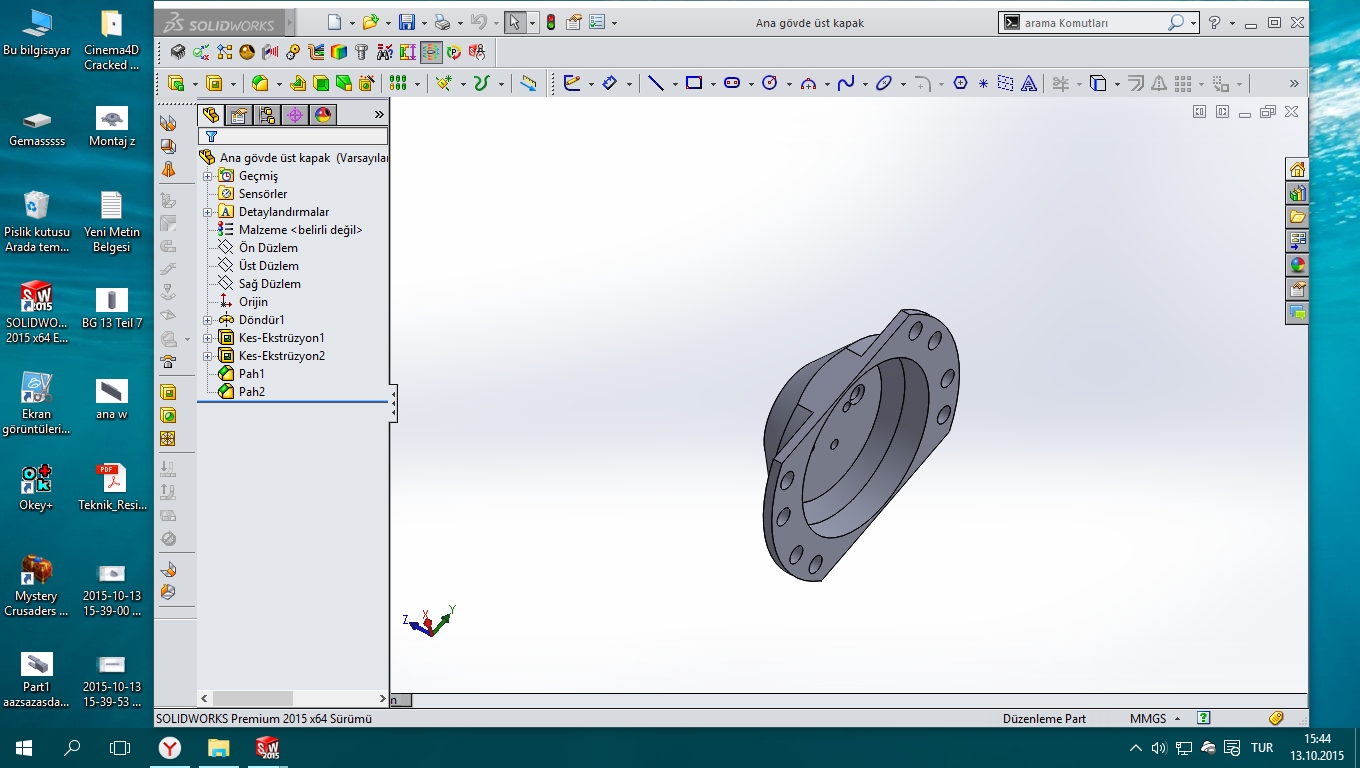Click the Open file folder icon
Image resolution: width=1360 pixels, height=768 pixels.
click(x=371, y=22)
